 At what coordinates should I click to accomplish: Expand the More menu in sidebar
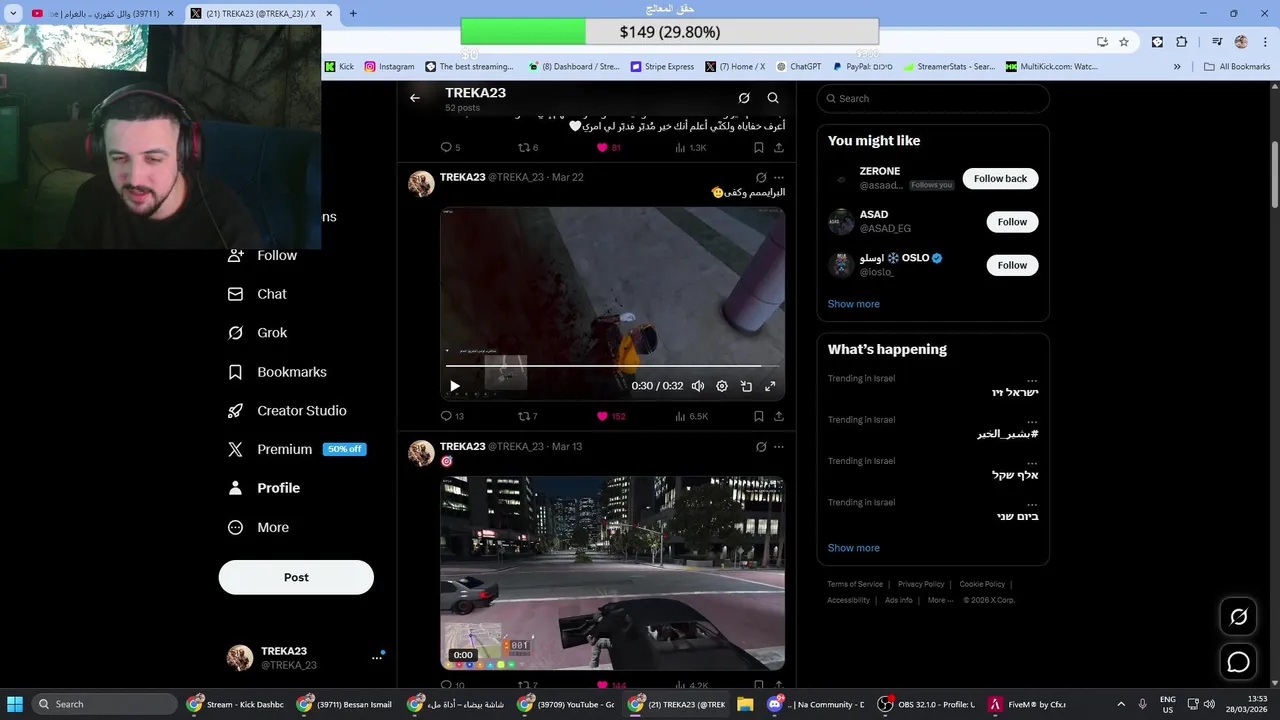click(x=258, y=527)
